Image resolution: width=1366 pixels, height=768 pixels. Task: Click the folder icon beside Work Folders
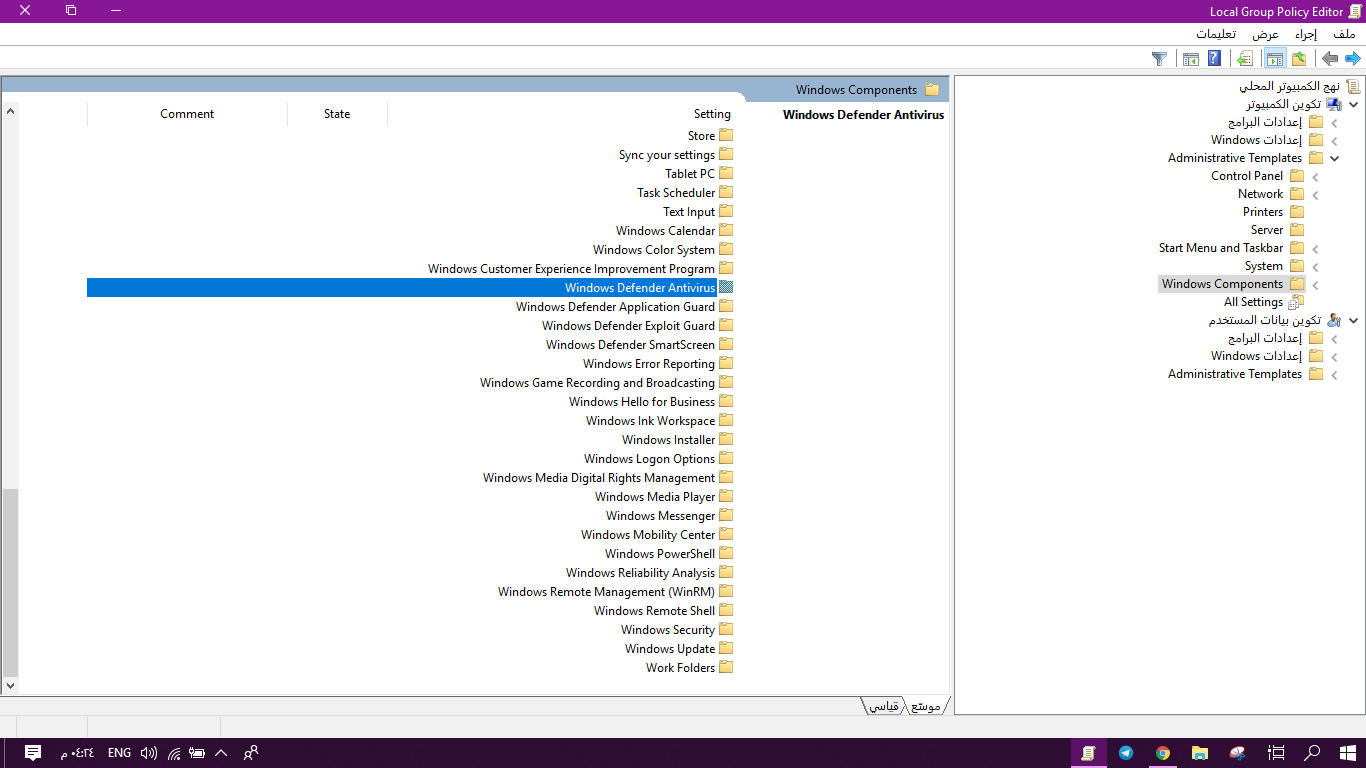(x=726, y=667)
